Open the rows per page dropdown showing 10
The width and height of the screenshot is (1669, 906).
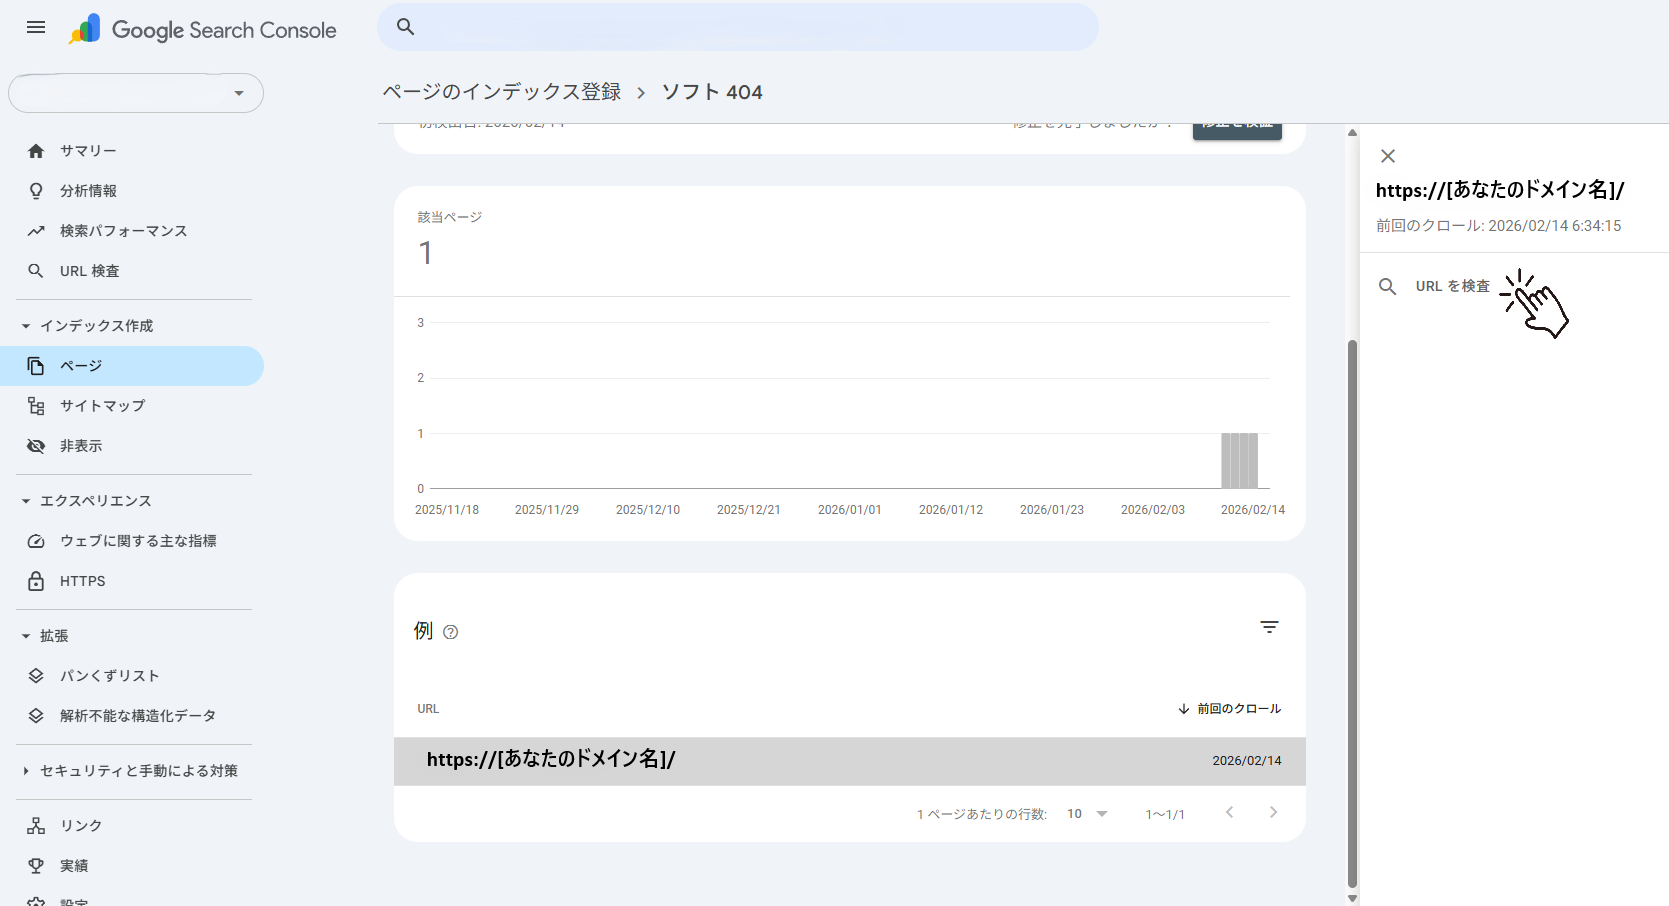(x=1086, y=814)
